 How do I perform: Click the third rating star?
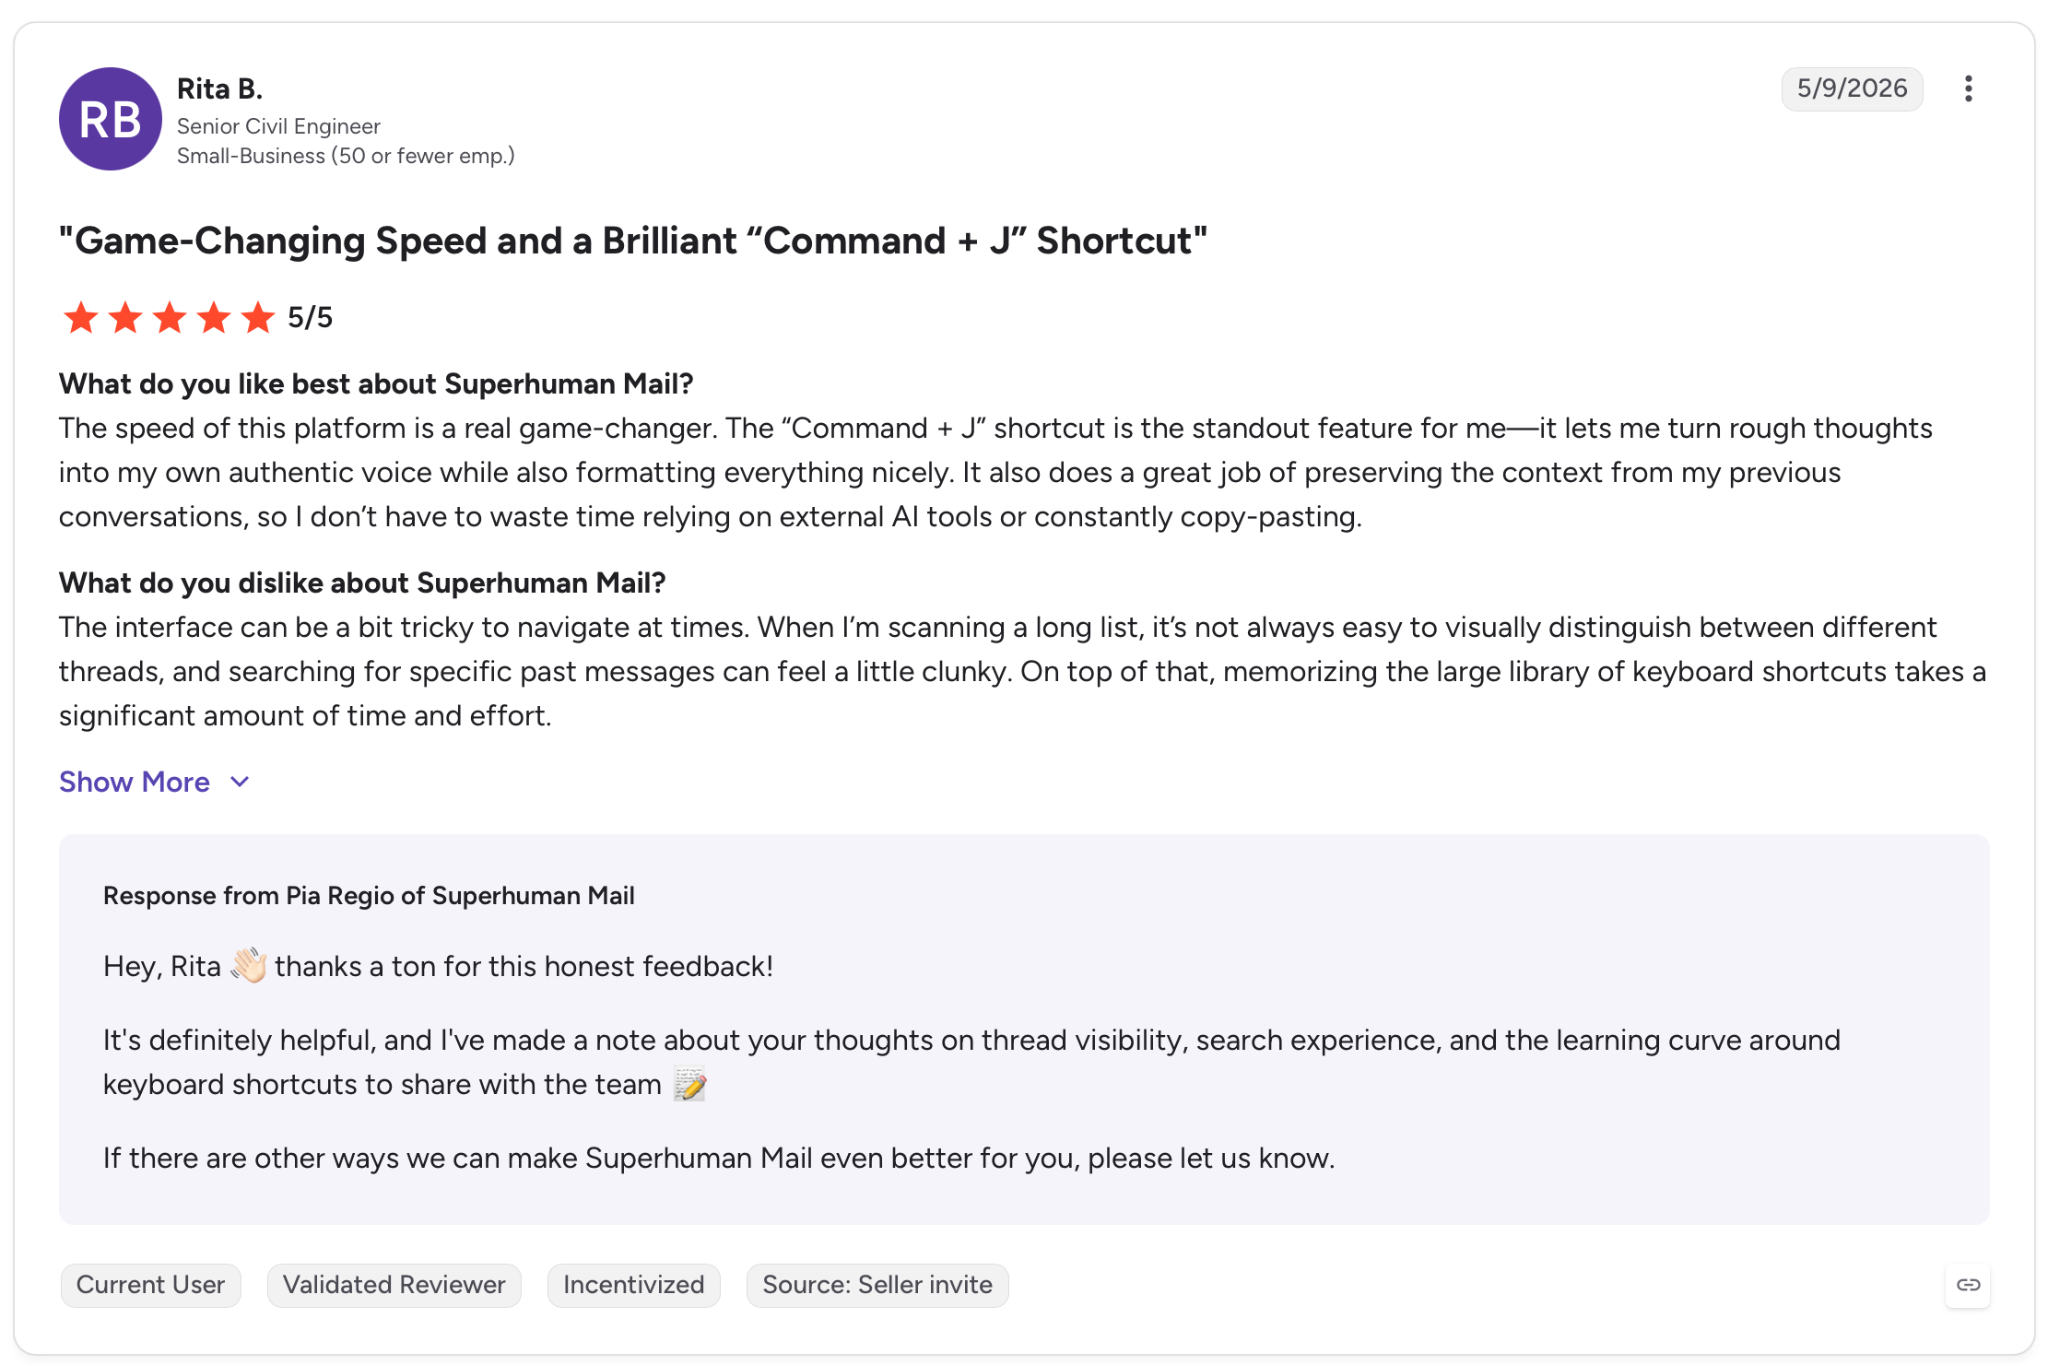(169, 318)
